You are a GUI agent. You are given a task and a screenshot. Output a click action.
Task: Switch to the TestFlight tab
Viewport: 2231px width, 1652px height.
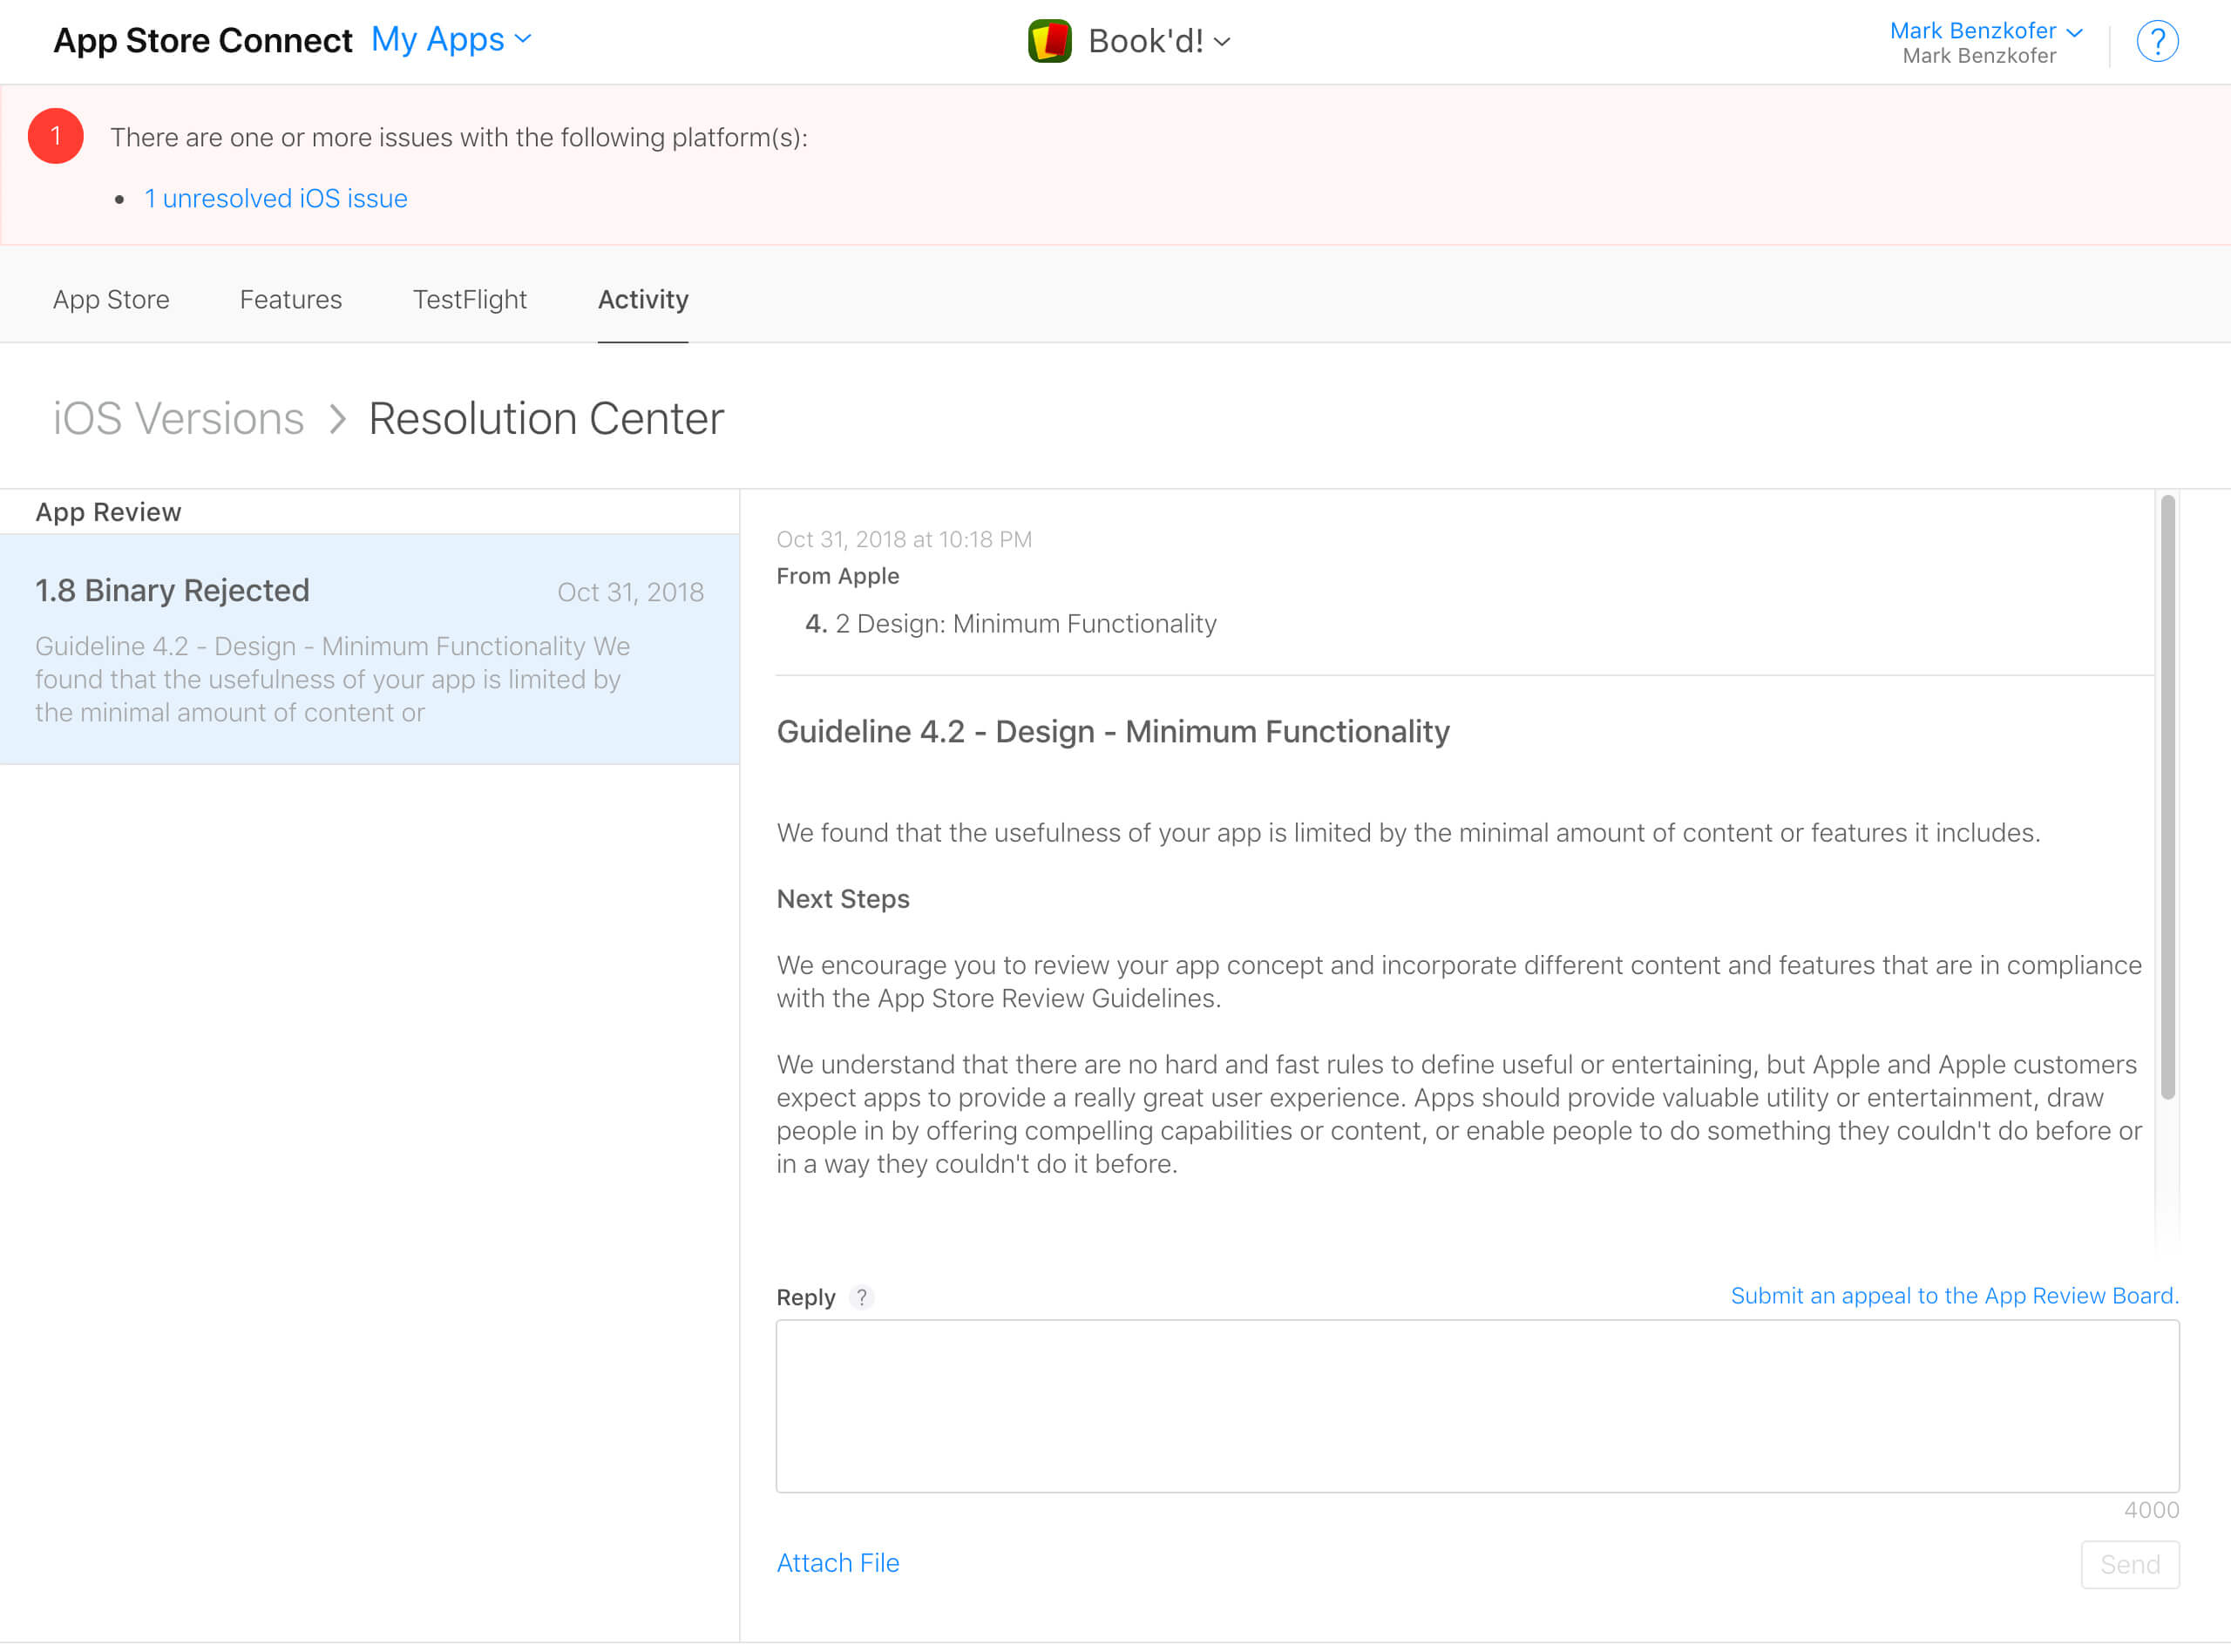pyautogui.click(x=470, y=299)
